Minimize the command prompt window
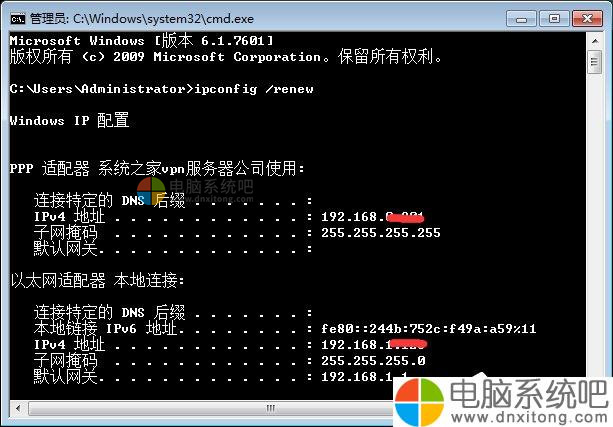This screenshot has height=427, width=613. 521,18
